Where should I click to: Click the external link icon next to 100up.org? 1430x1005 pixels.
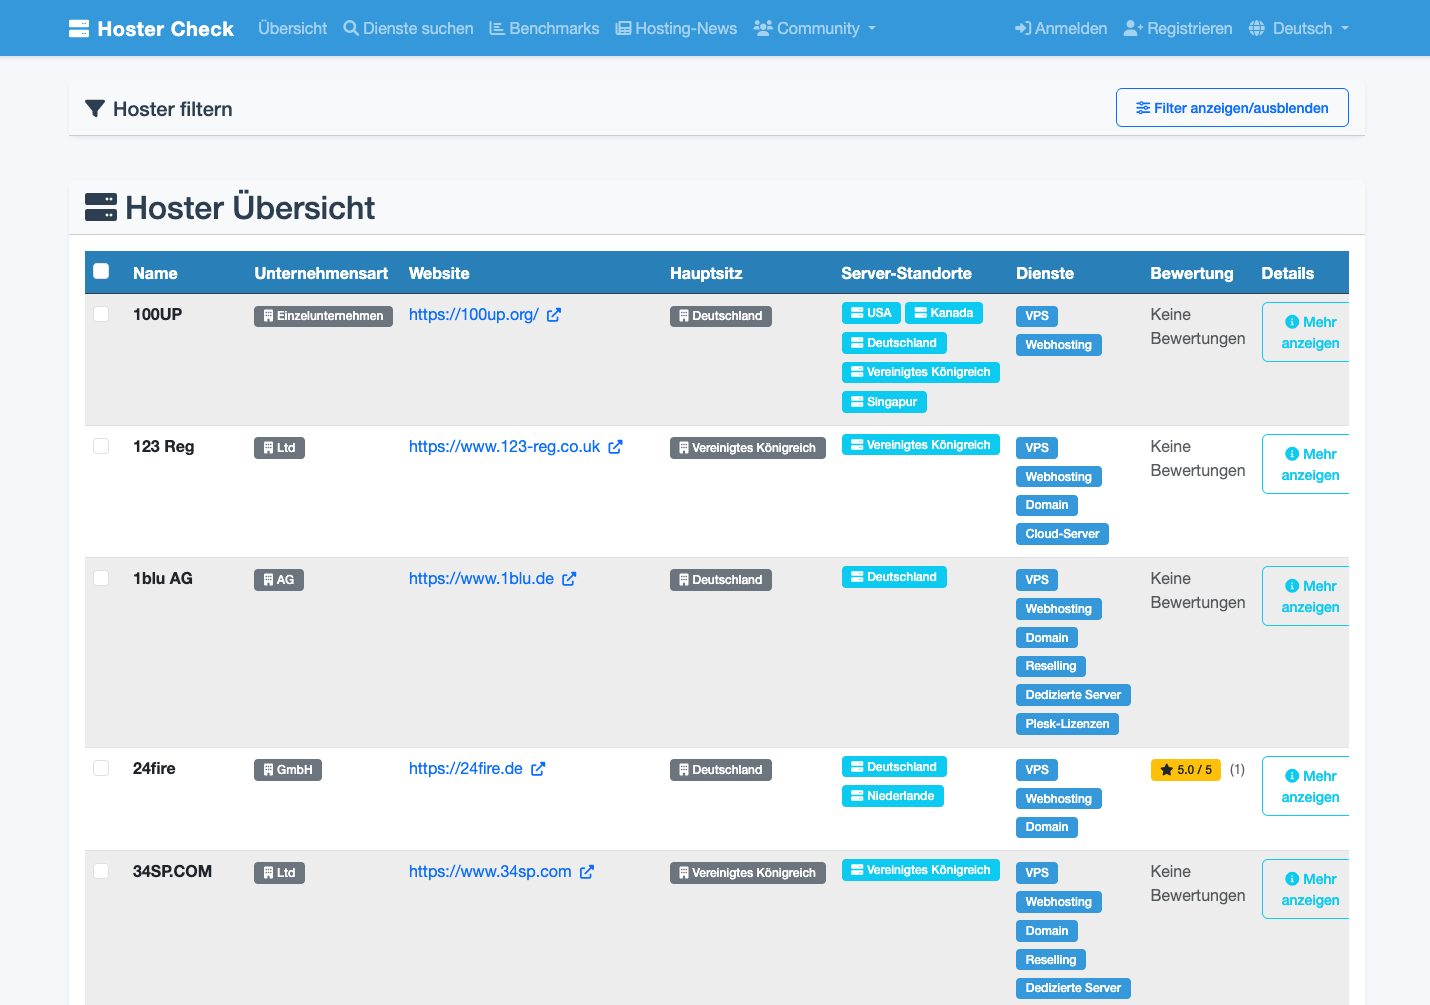[554, 315]
